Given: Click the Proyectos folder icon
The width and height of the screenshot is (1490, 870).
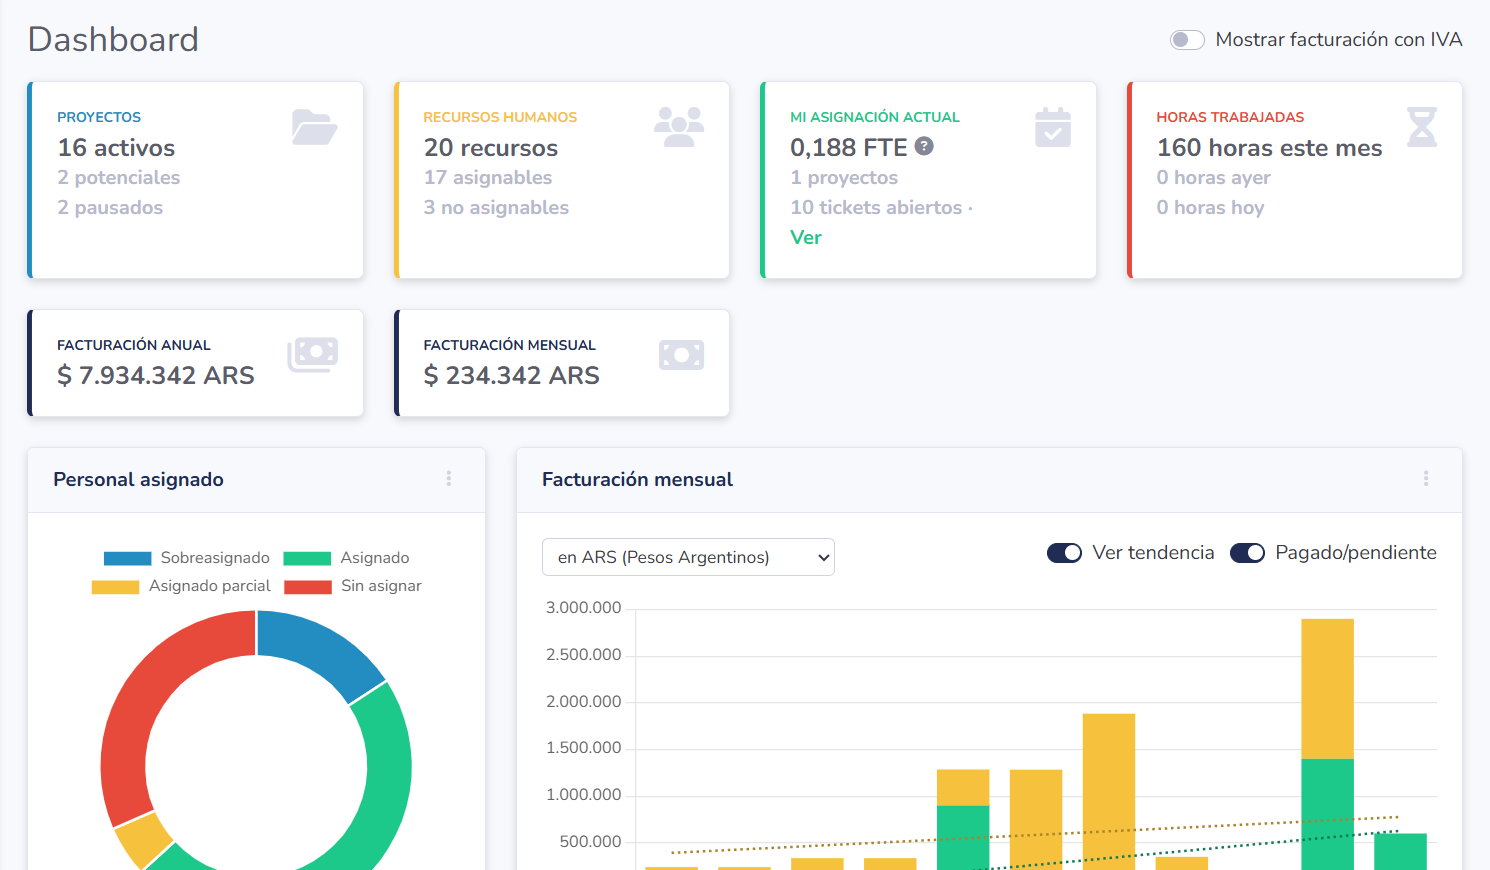Looking at the screenshot, I should click(314, 126).
